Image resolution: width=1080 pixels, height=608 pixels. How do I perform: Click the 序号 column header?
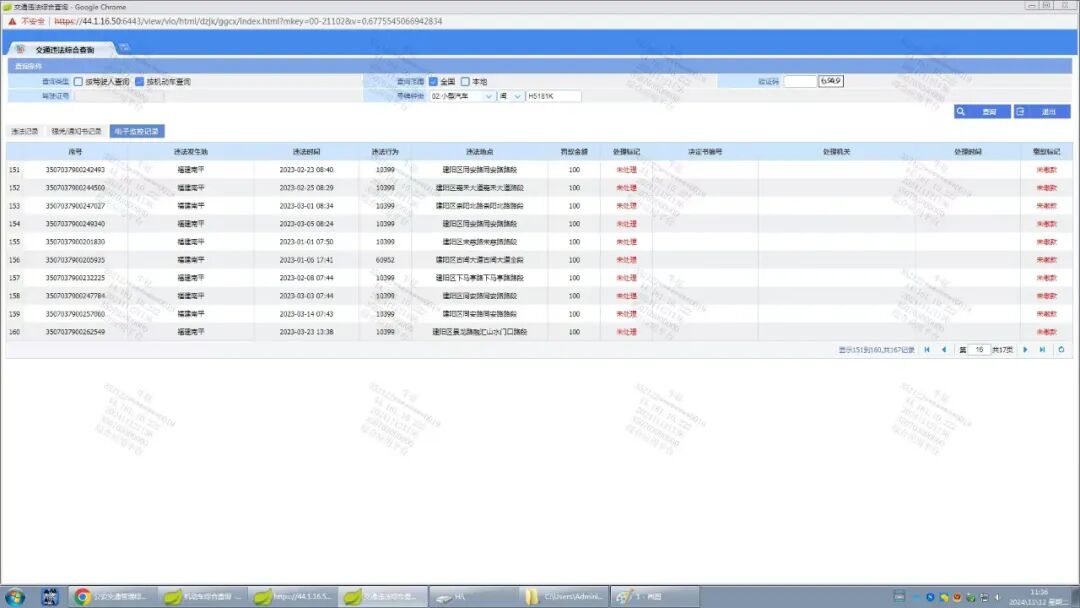(x=75, y=151)
